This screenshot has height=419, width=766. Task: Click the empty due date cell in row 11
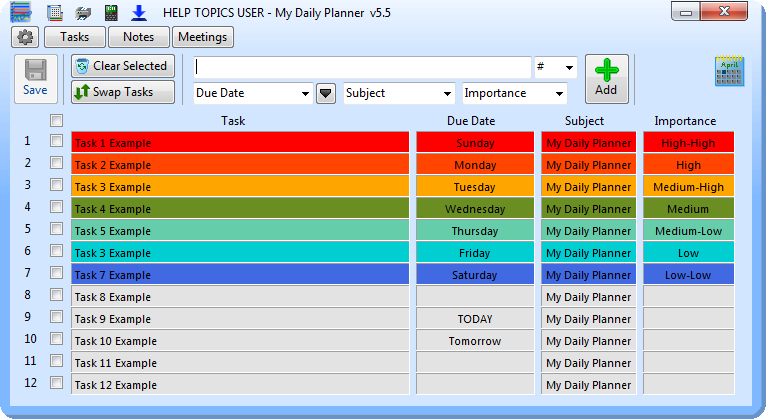tap(475, 362)
